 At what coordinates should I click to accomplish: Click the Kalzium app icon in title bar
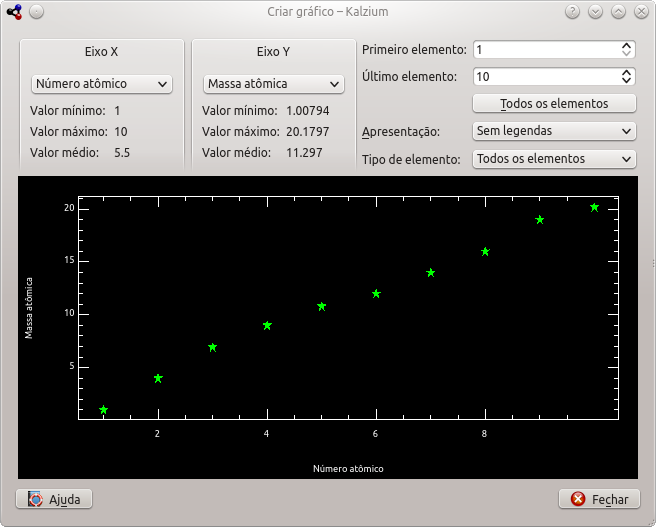[14, 12]
